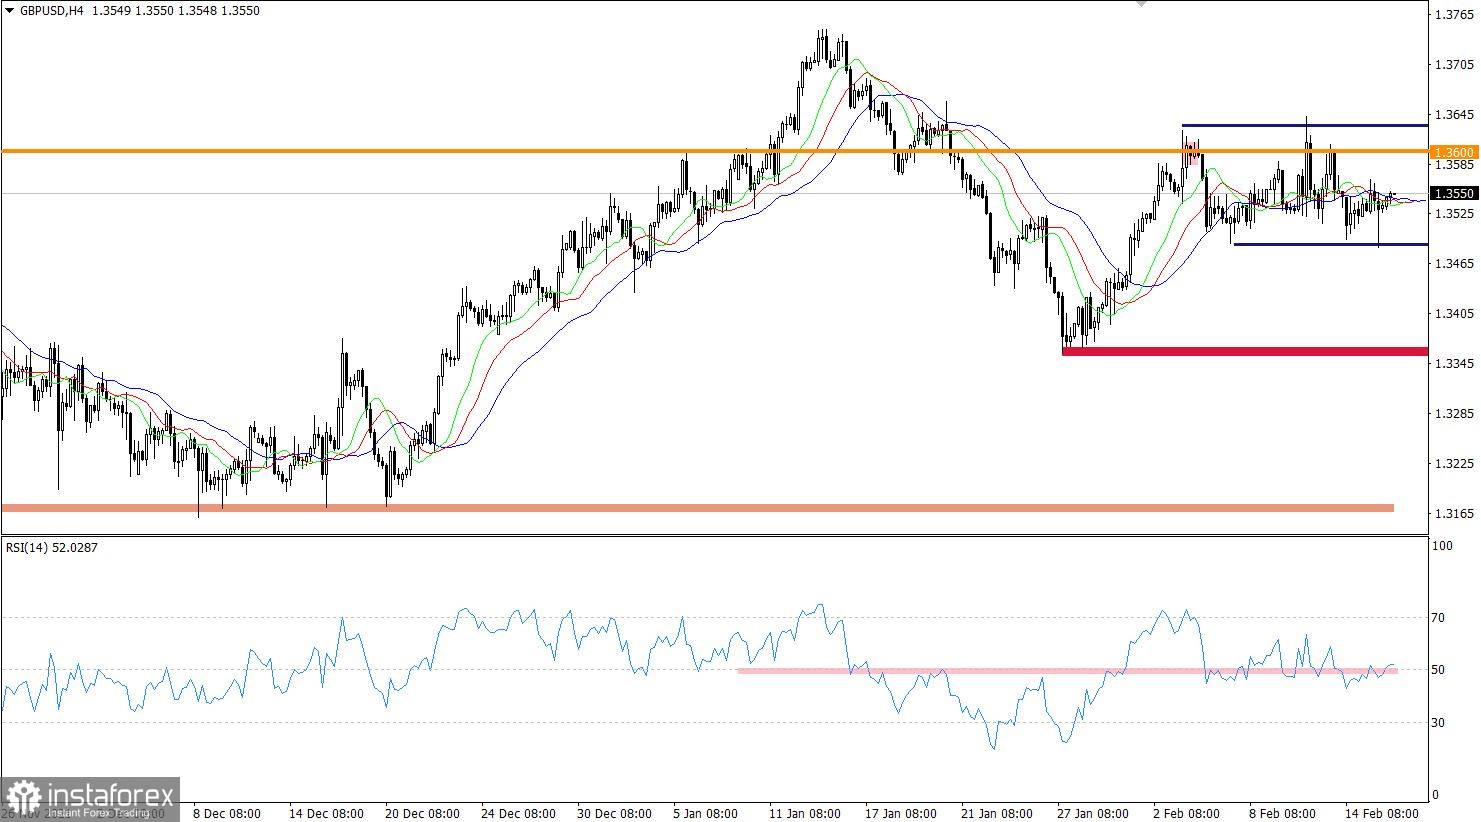Click the 17 Jan 08:00 time label
The image size is (1481, 822).
point(901,813)
